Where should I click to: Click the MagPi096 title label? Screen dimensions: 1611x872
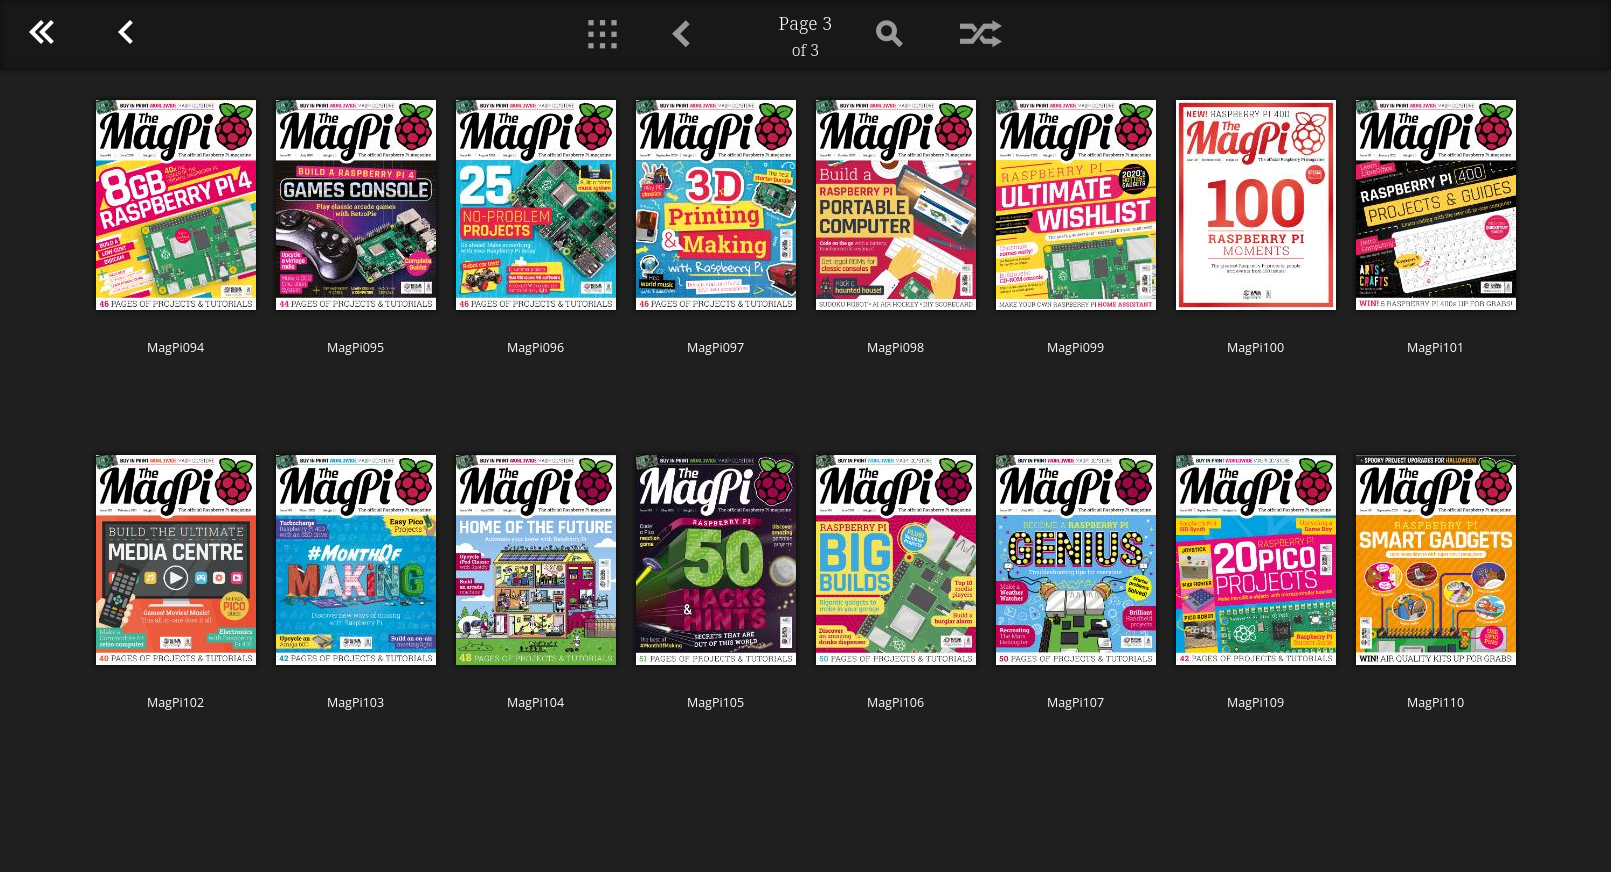pyautogui.click(x=536, y=348)
